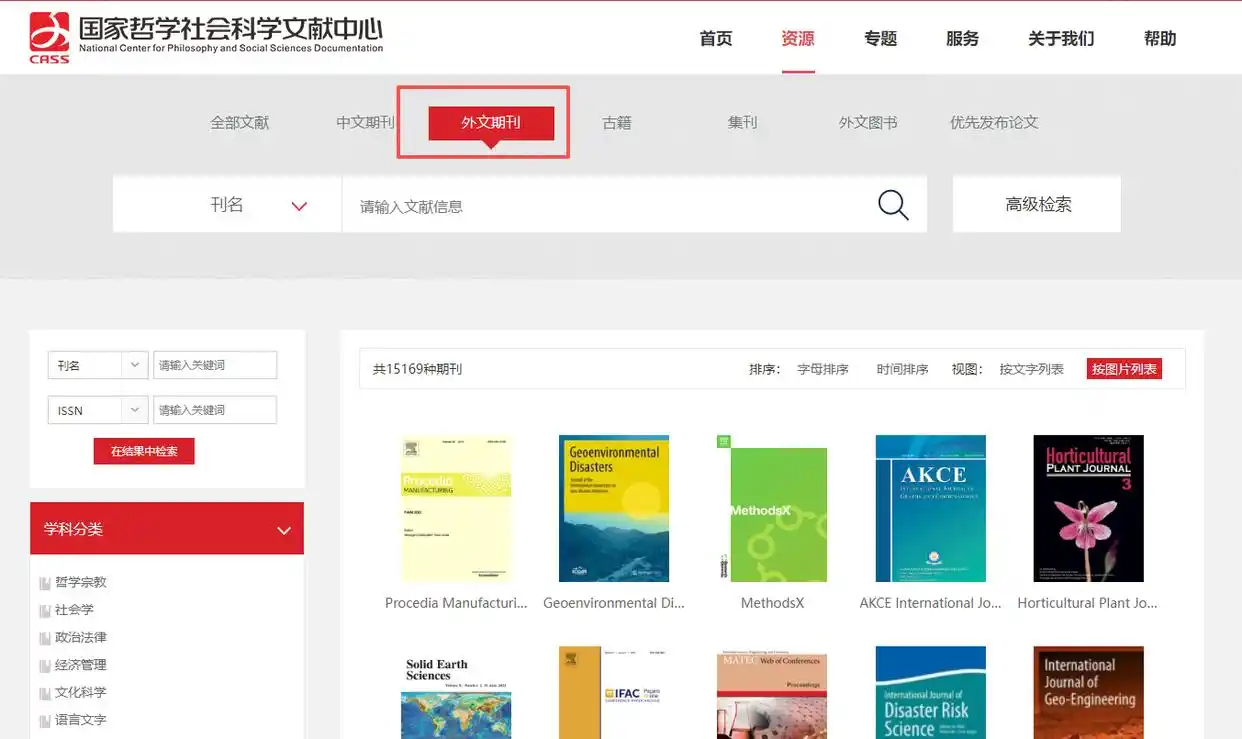Click the 'Procedia Manufacturi...' title link

(456, 603)
